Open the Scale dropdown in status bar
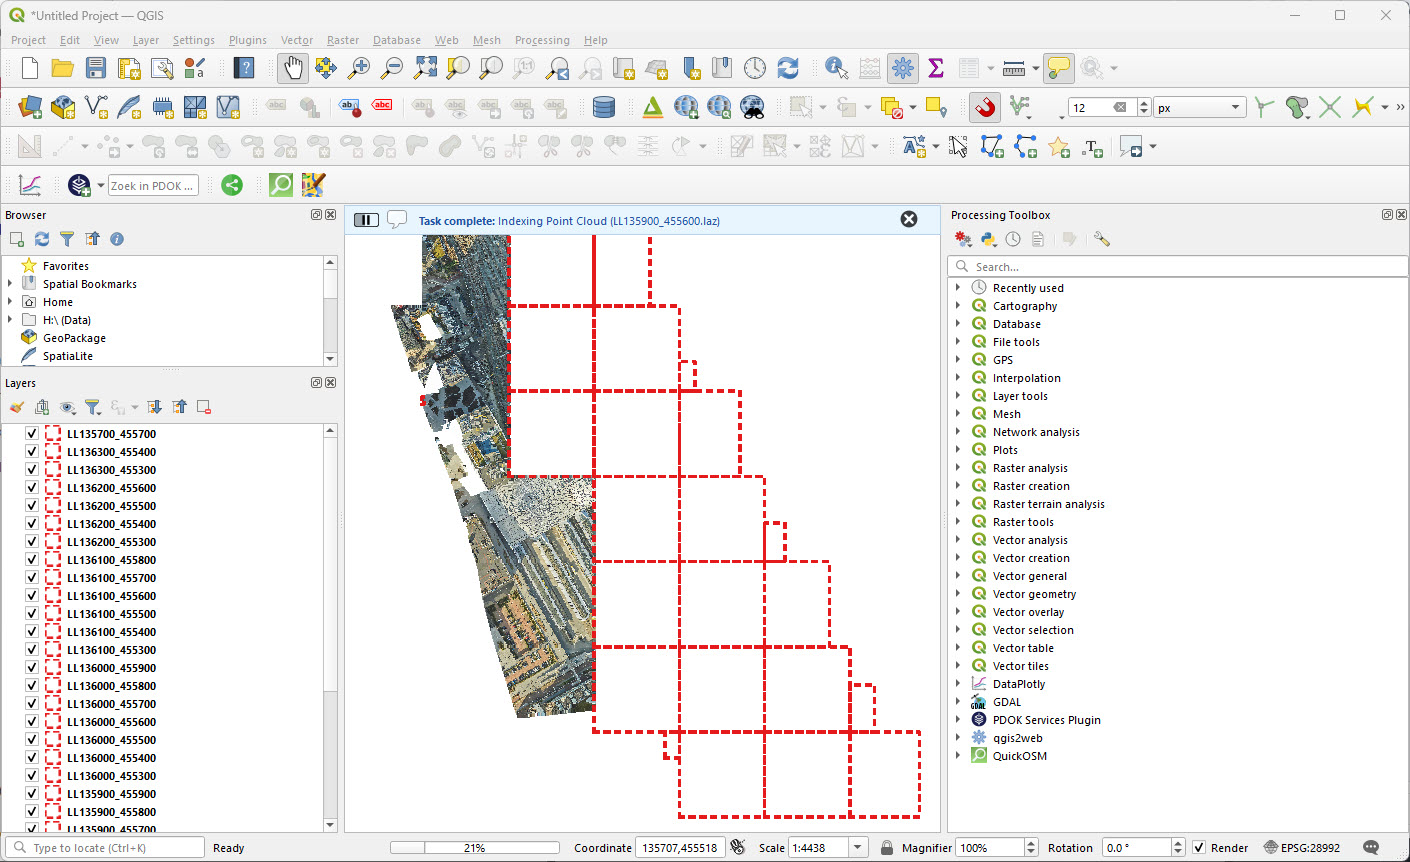The width and height of the screenshot is (1410, 862). pyautogui.click(x=858, y=848)
